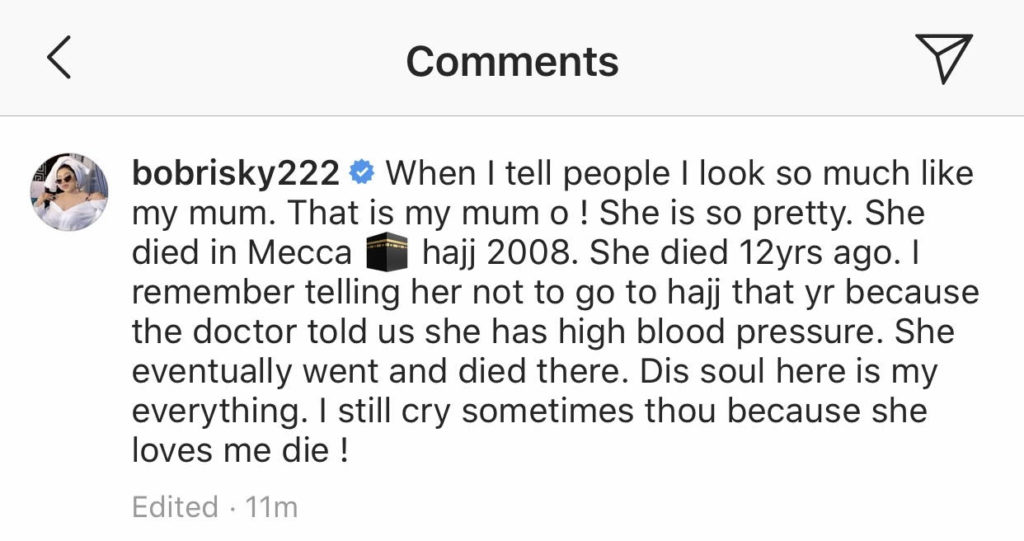1024x541 pixels.
Task: Click the blue verified badge
Action: [x=362, y=174]
